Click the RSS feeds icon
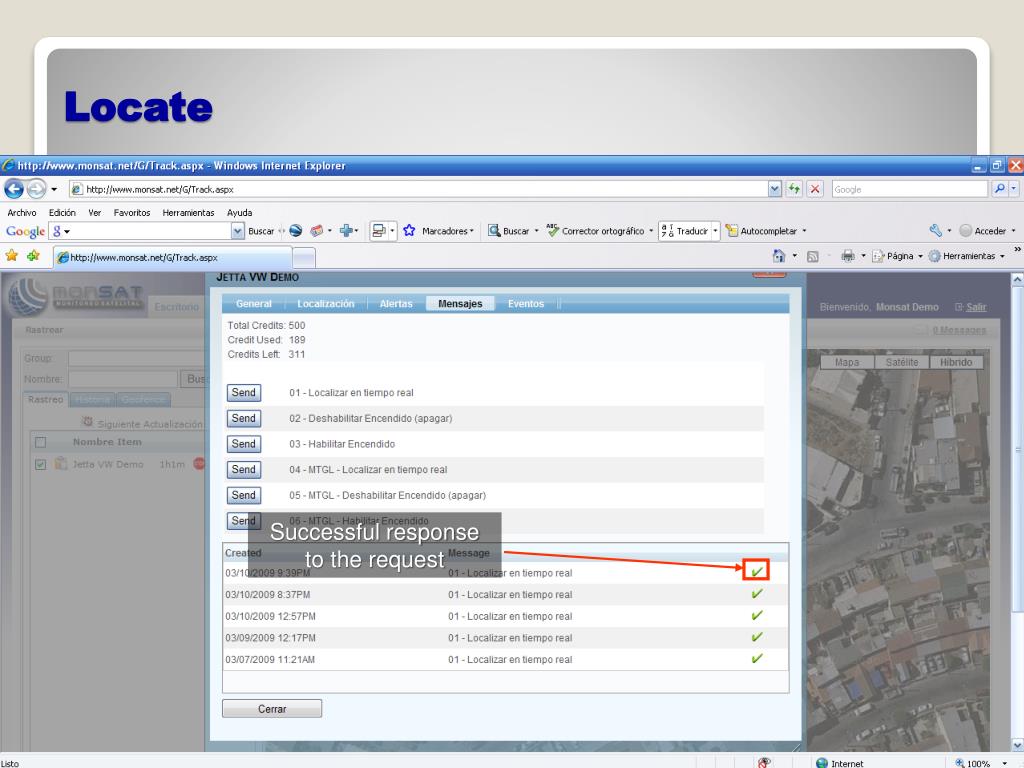1024x768 pixels. tap(812, 257)
